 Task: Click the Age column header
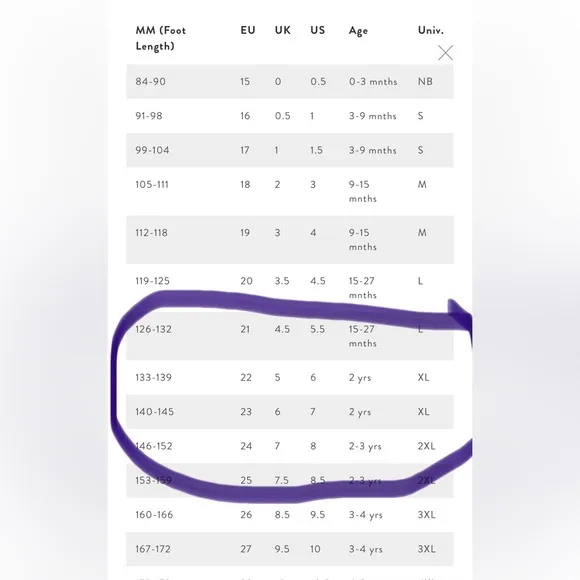click(358, 31)
